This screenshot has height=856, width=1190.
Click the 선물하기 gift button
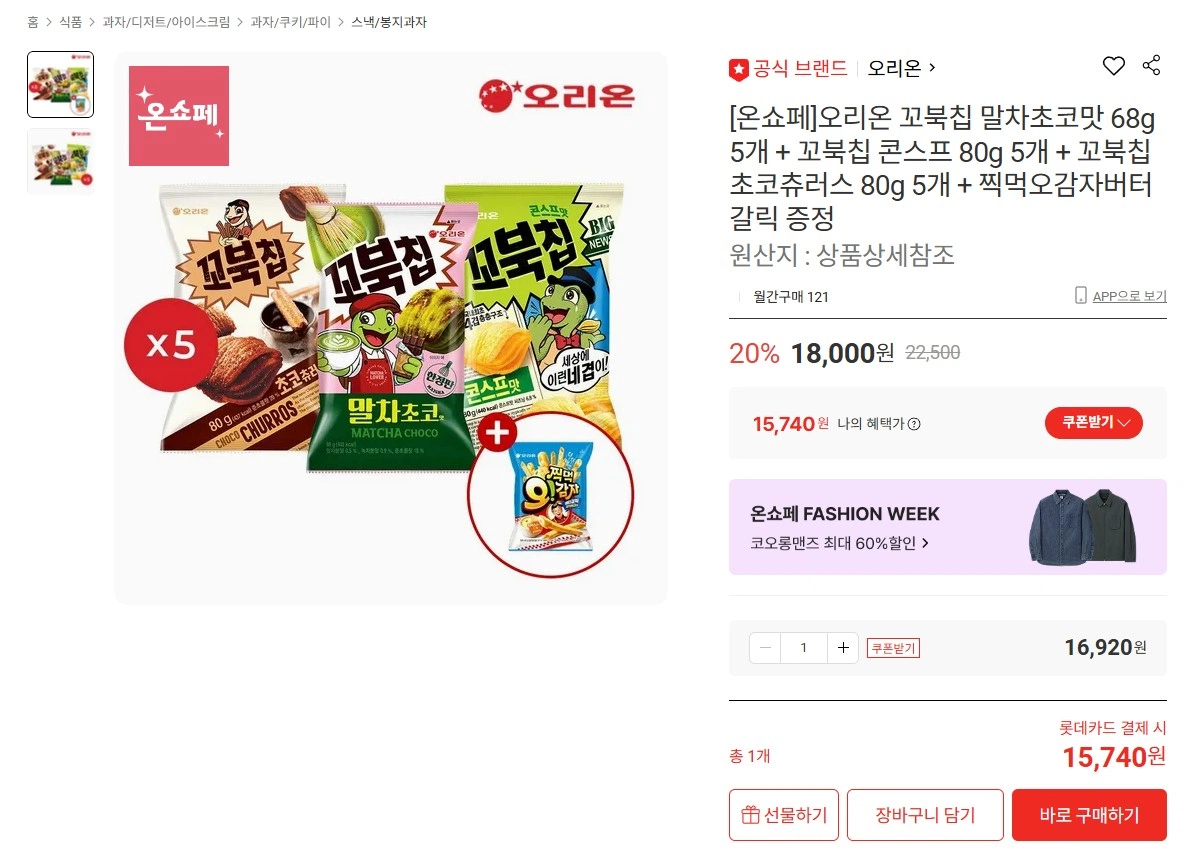click(x=784, y=815)
